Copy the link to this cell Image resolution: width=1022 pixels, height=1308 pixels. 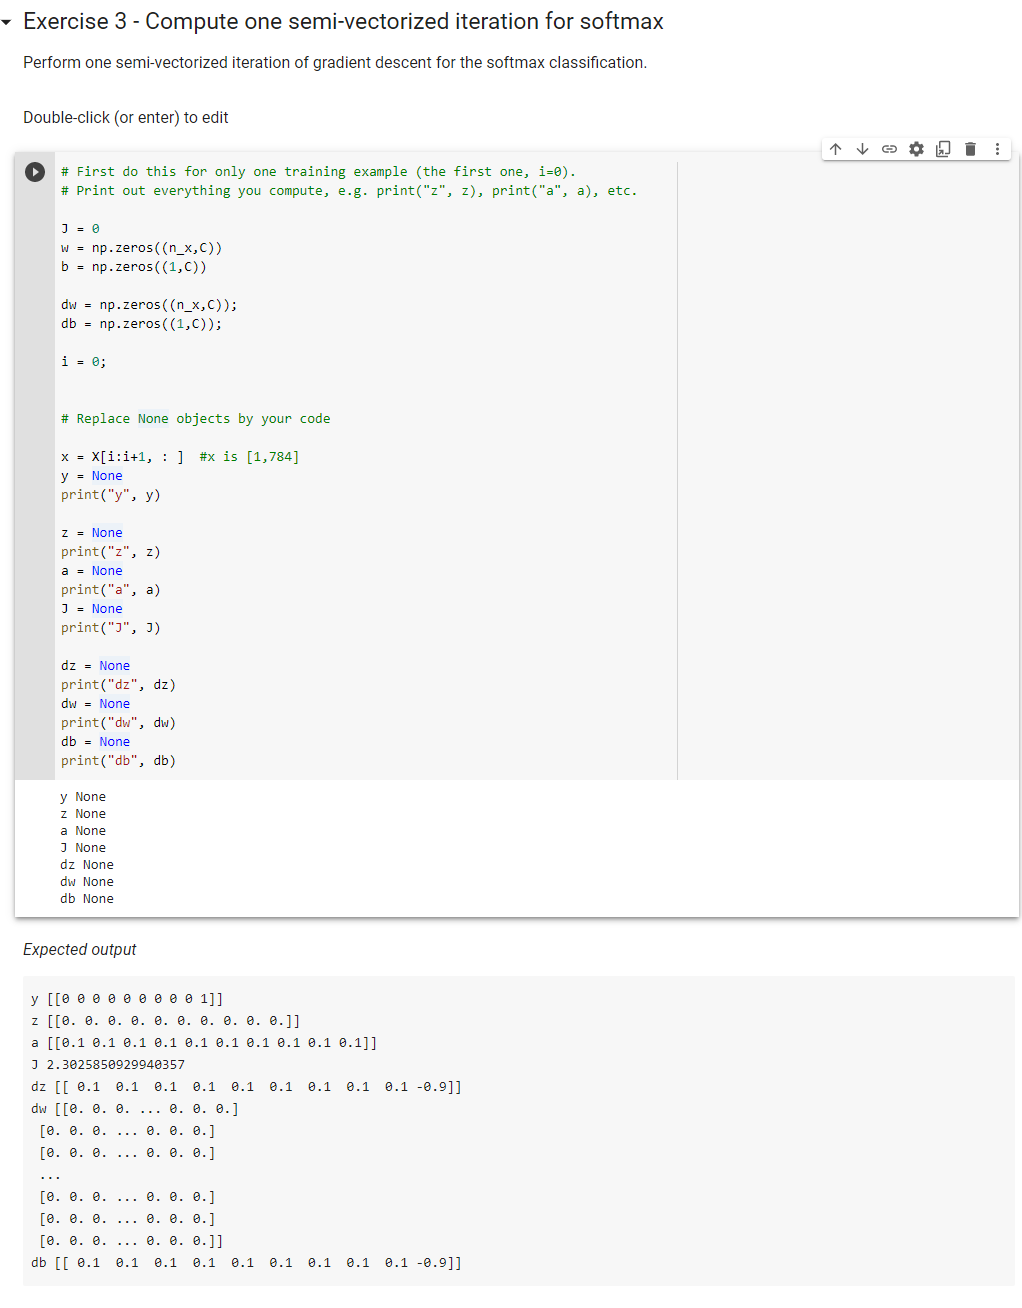(889, 148)
